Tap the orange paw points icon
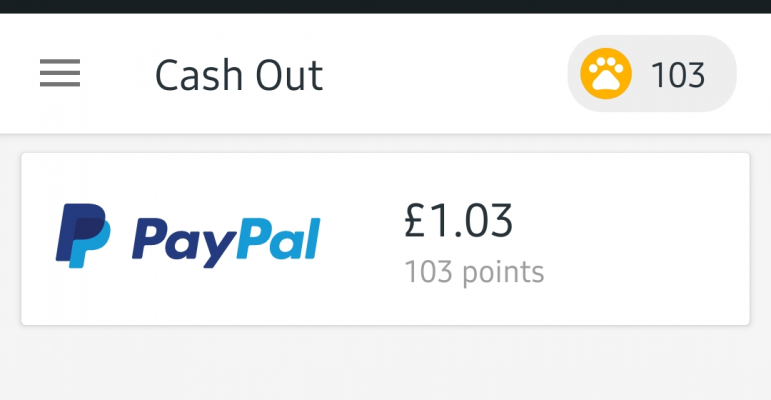The width and height of the screenshot is (771, 400). 606,74
